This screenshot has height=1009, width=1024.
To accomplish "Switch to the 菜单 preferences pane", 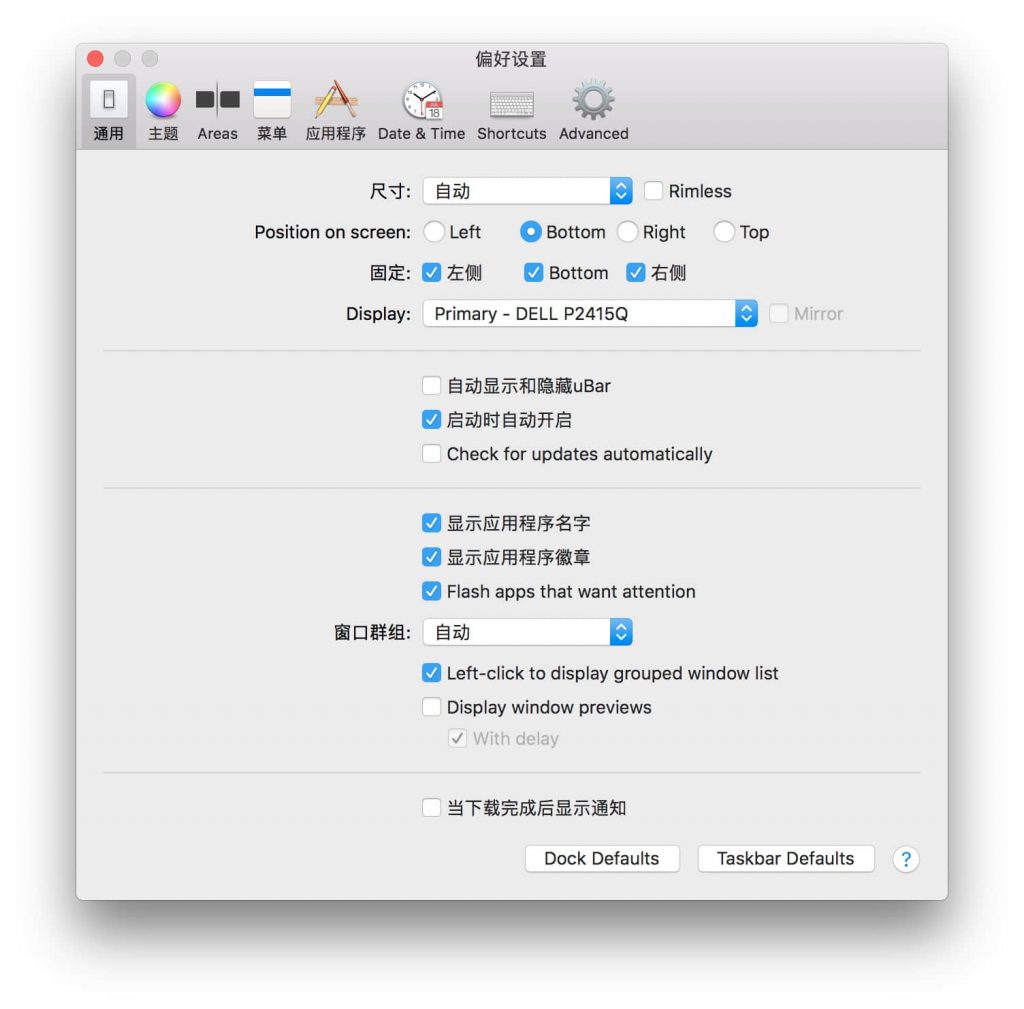I will tap(272, 110).
